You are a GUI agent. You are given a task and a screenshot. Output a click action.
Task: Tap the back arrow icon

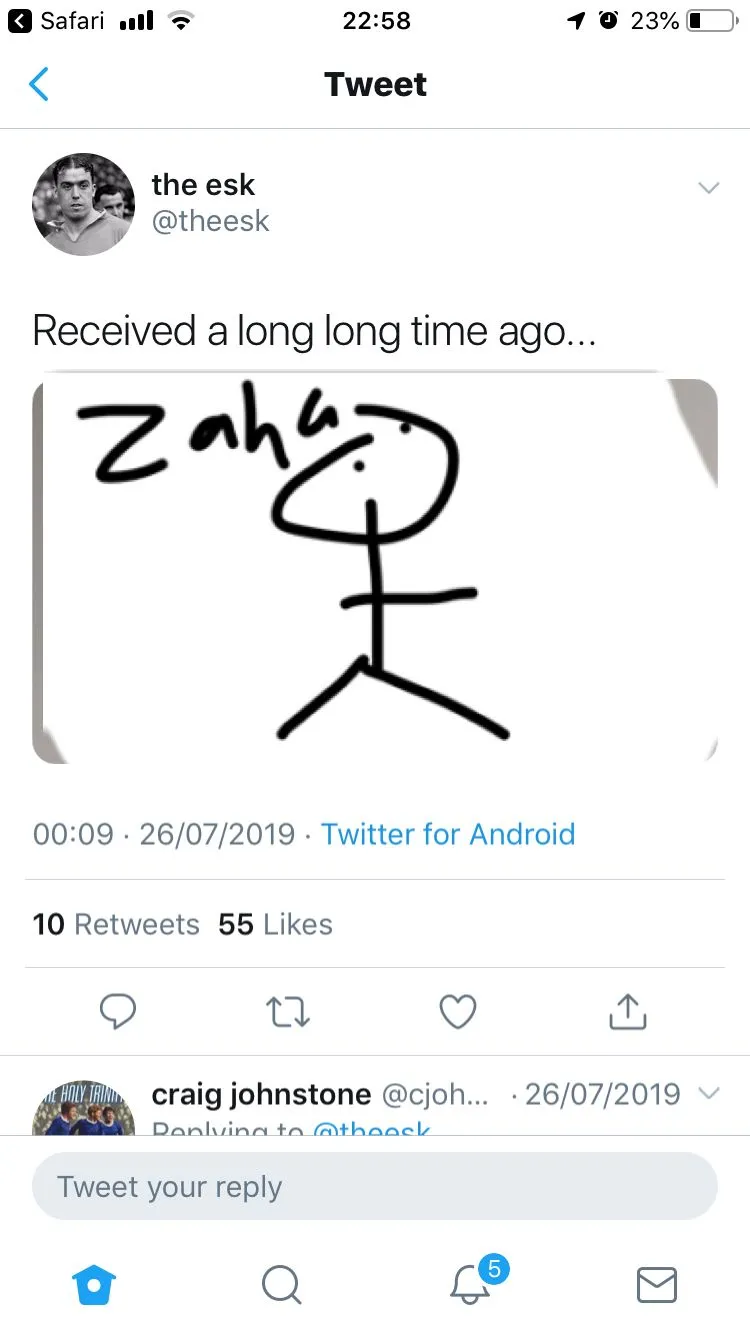(39, 85)
